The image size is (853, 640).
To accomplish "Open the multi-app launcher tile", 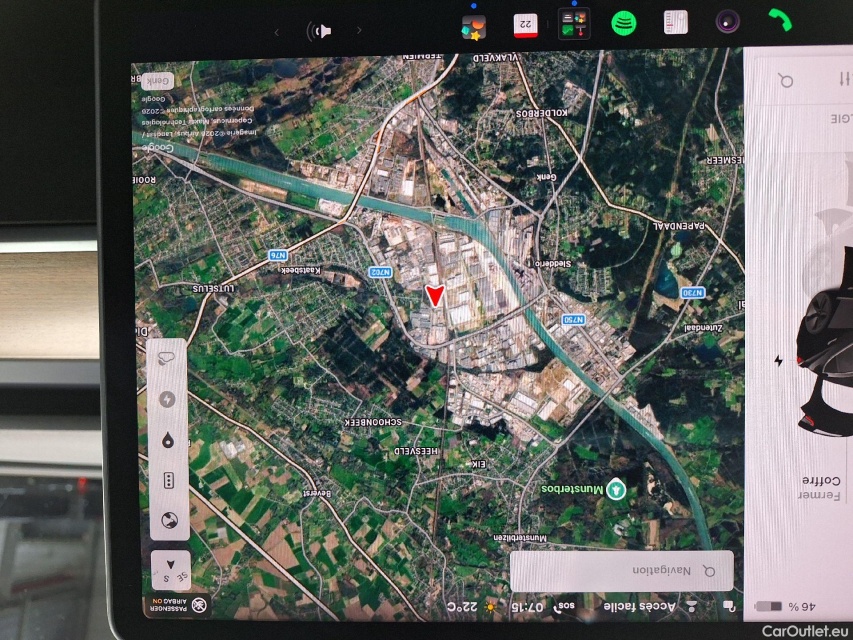I will coord(574,24).
